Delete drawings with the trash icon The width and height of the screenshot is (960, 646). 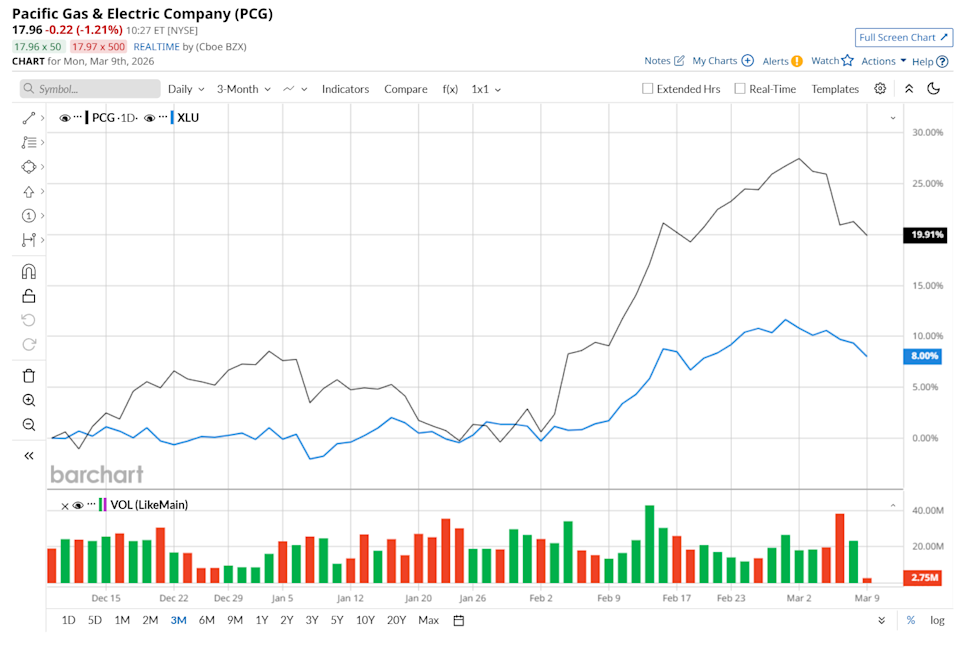click(x=28, y=376)
